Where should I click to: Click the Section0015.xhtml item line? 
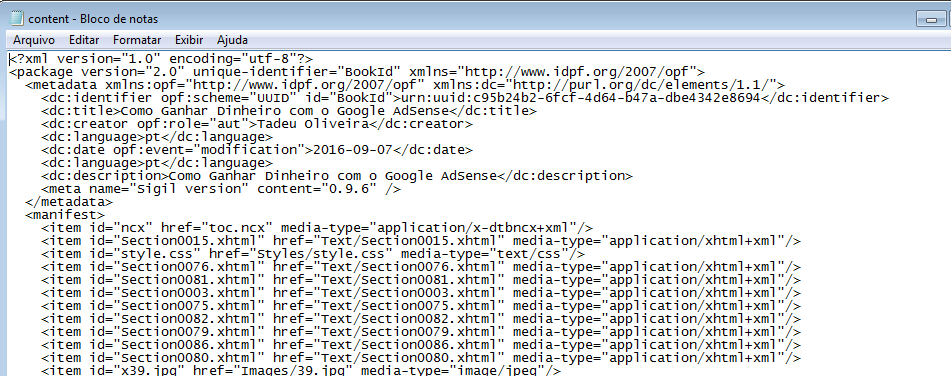[x=421, y=241]
